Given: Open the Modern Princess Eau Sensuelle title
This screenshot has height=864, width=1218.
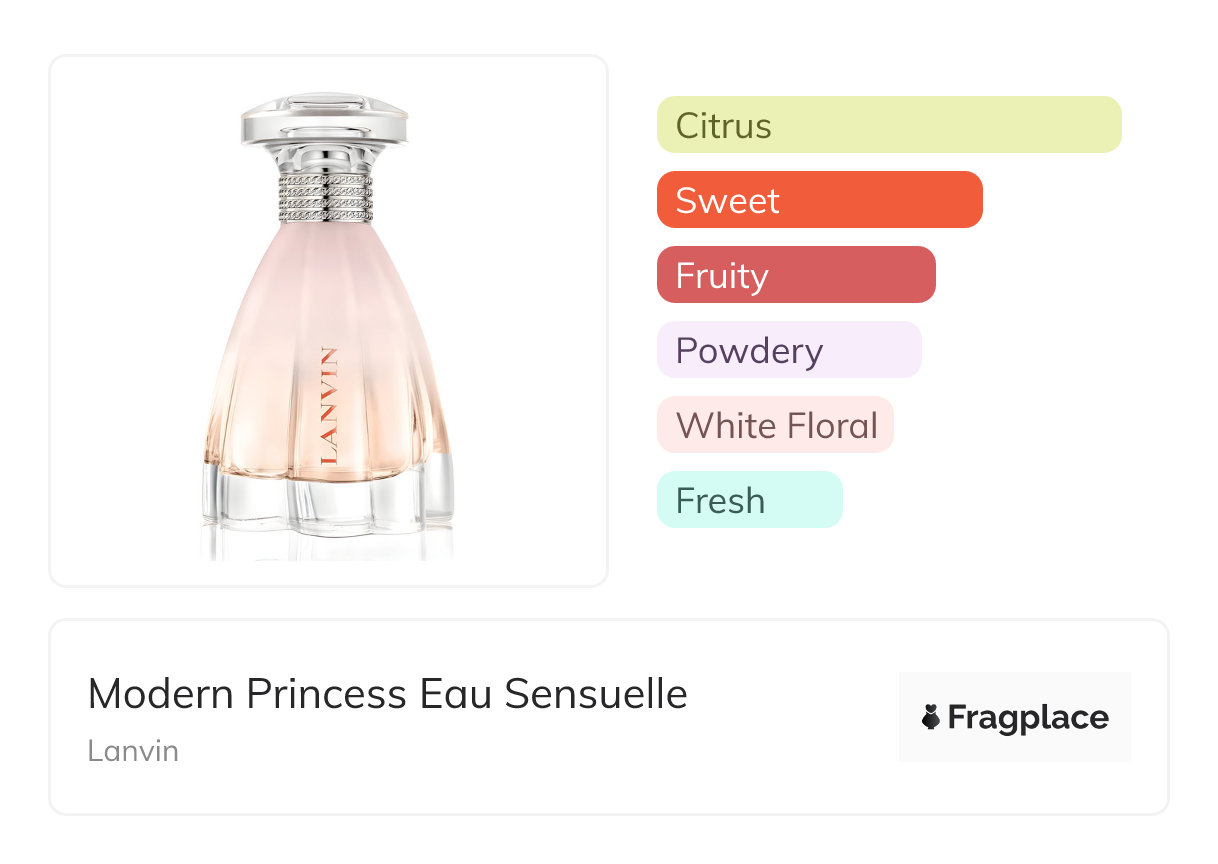Looking at the screenshot, I should (x=387, y=694).
